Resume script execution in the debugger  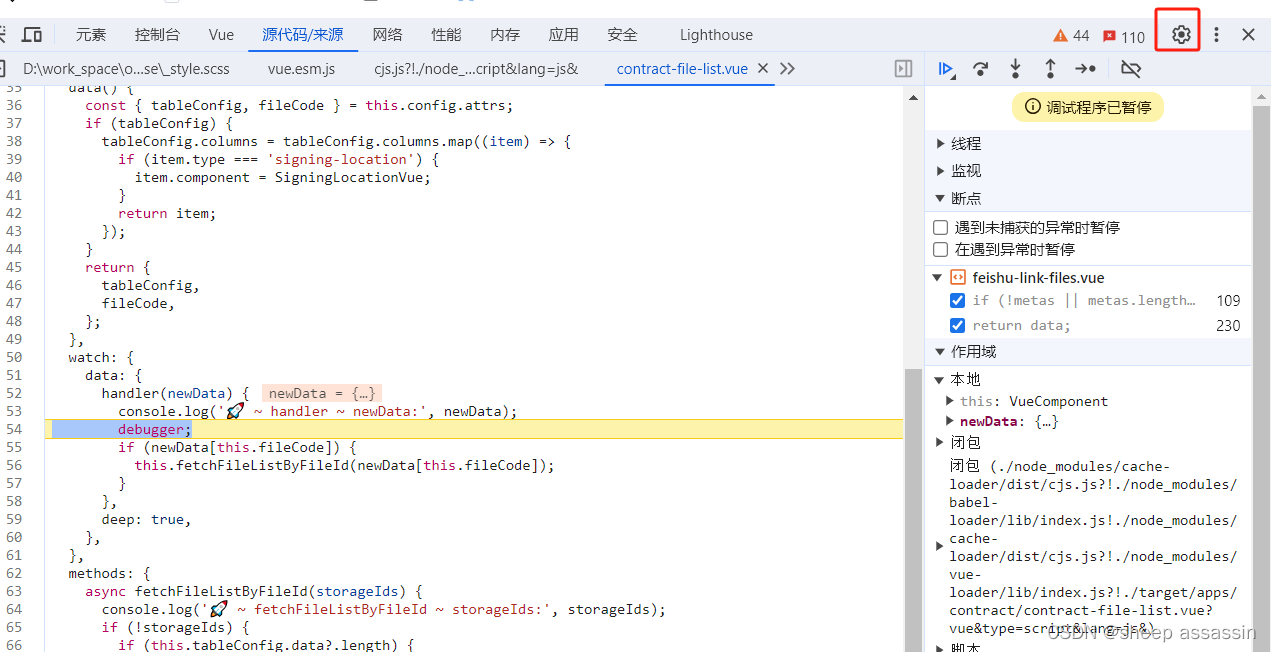(x=946, y=68)
